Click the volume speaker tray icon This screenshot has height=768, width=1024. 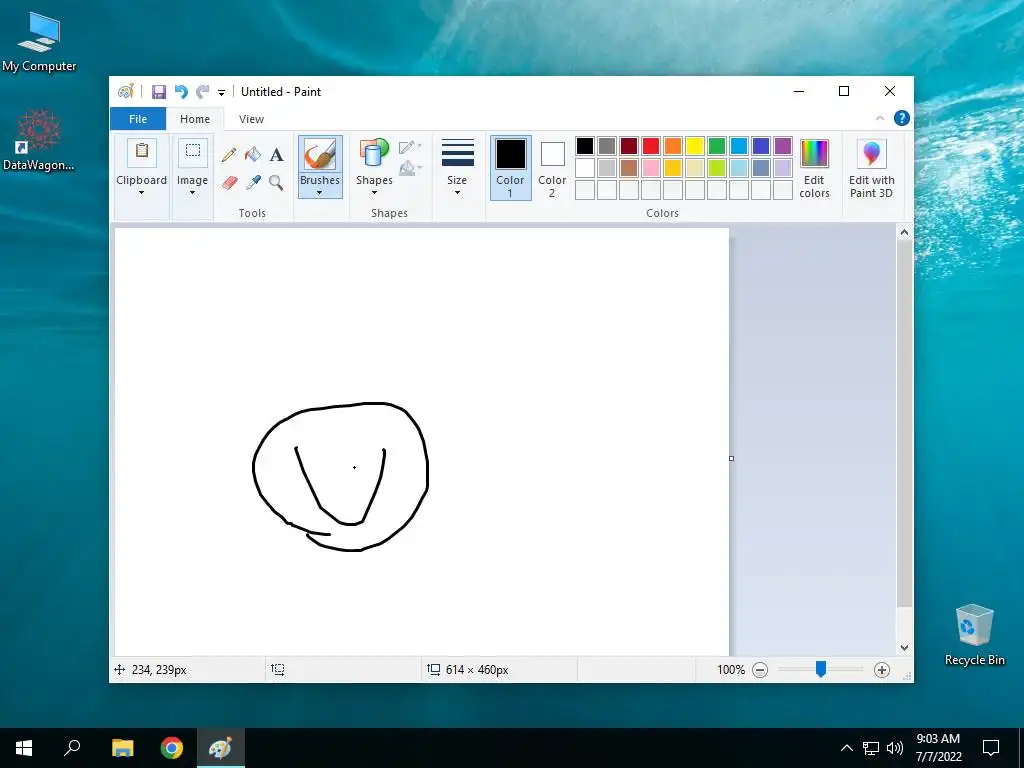(x=895, y=748)
